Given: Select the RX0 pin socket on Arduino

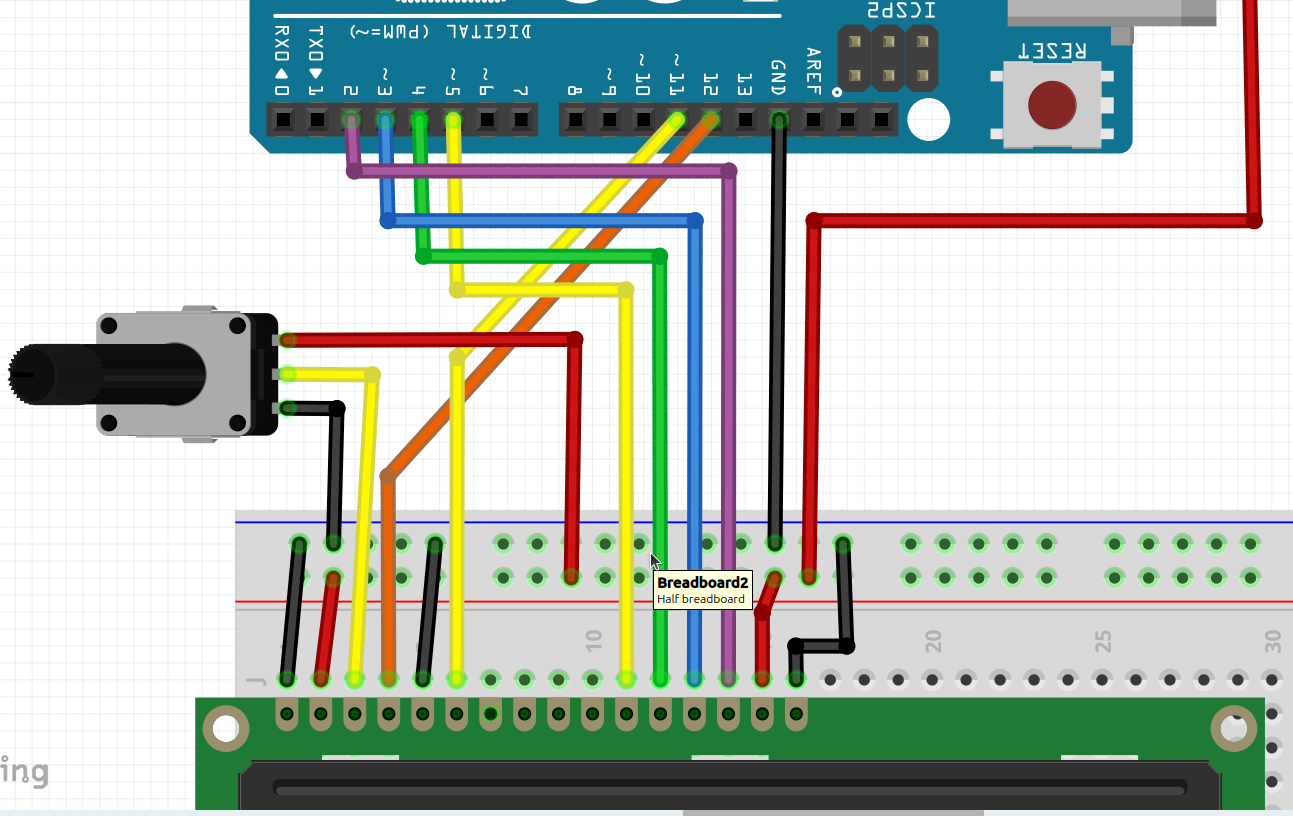Looking at the screenshot, I should (x=283, y=121).
